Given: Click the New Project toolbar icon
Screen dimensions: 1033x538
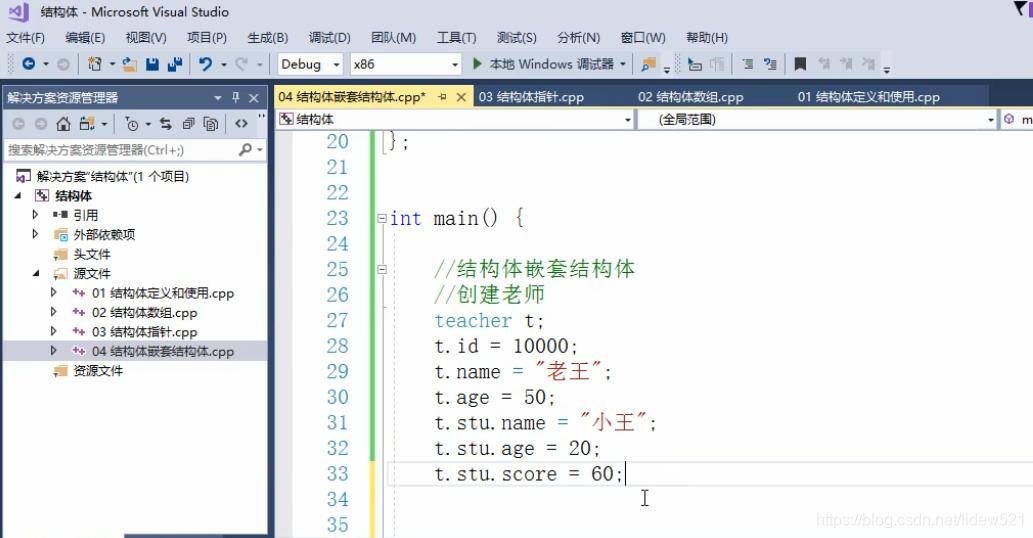Looking at the screenshot, I should [94, 64].
